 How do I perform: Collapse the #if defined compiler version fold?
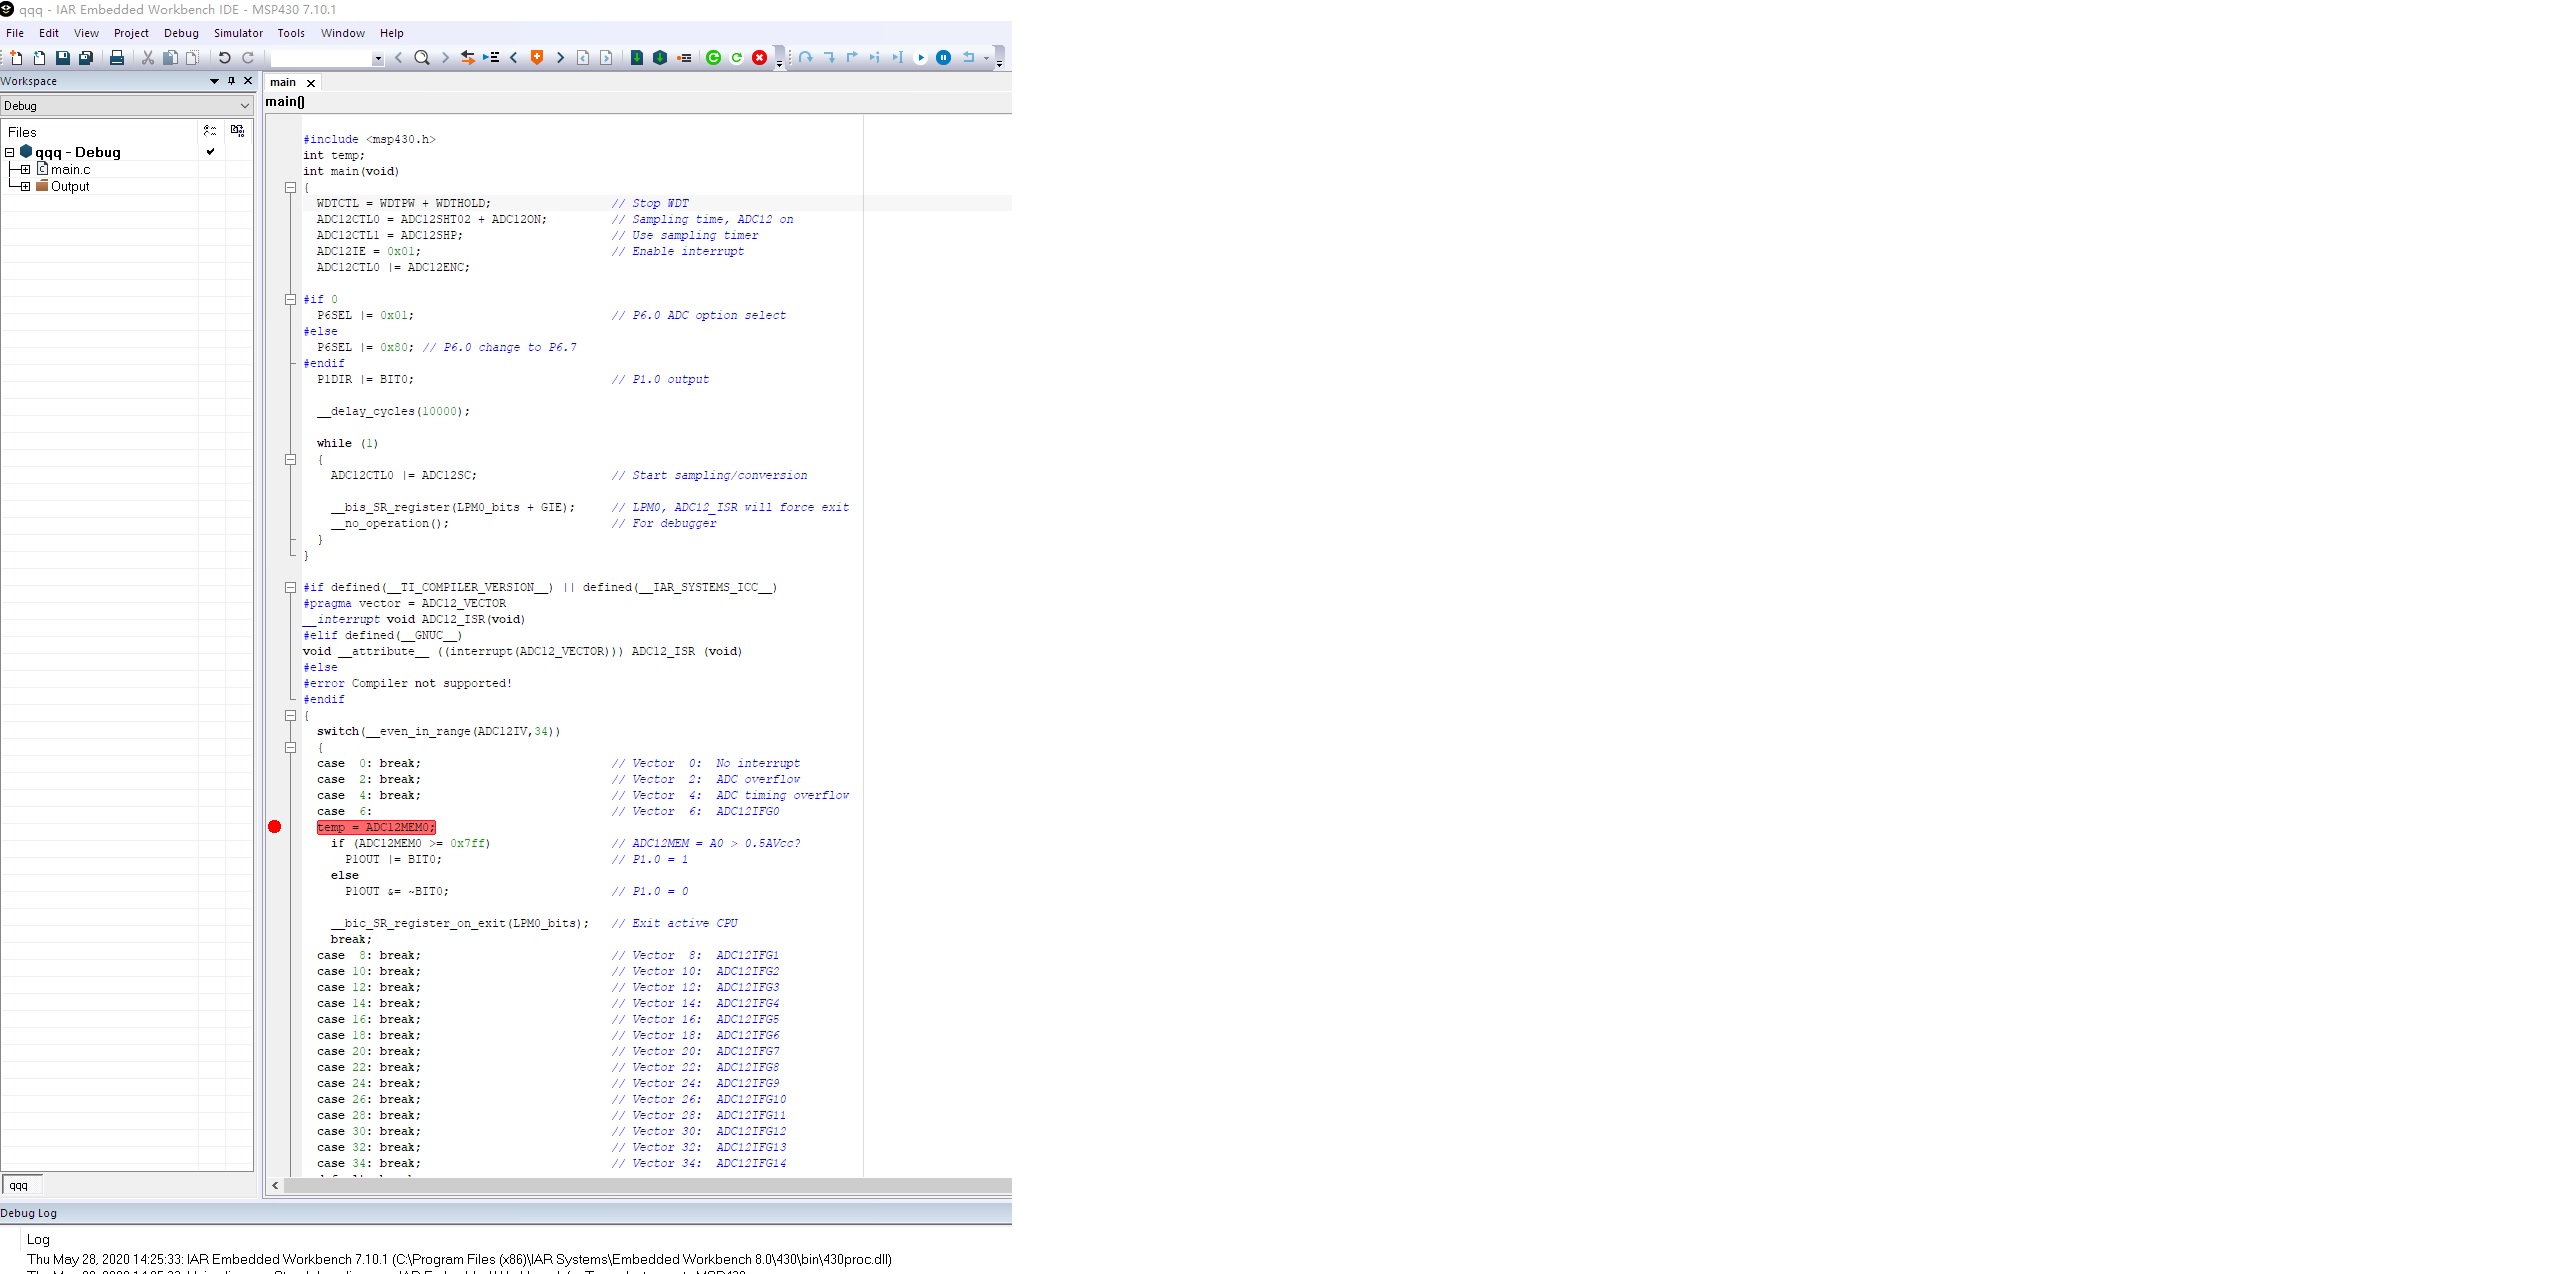[291, 587]
